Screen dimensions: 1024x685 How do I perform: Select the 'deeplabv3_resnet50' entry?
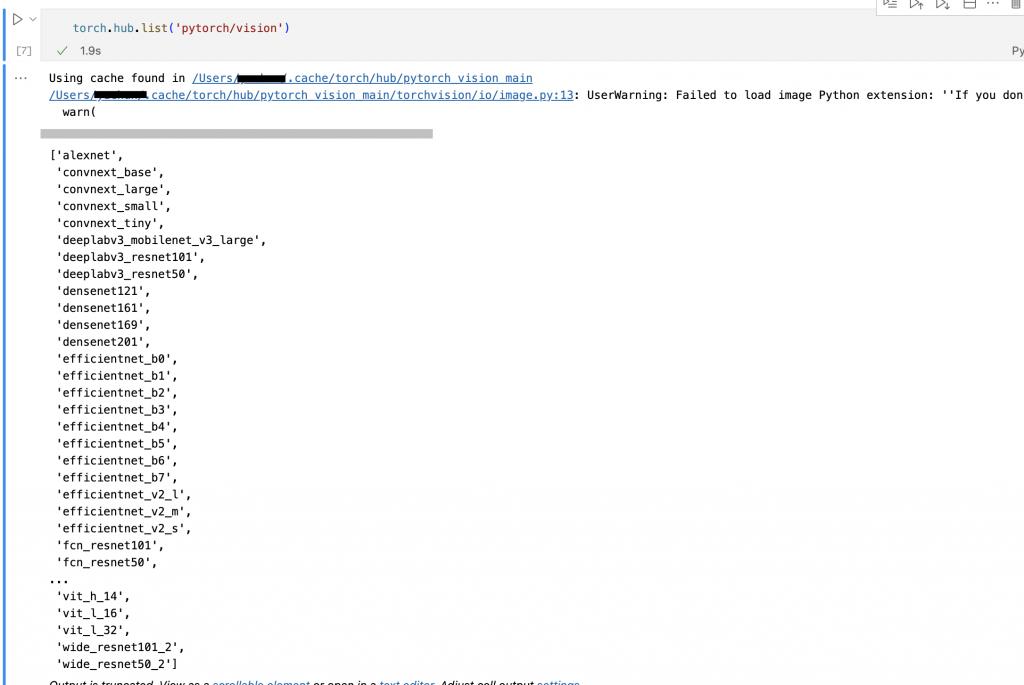pyautogui.click(x=127, y=274)
